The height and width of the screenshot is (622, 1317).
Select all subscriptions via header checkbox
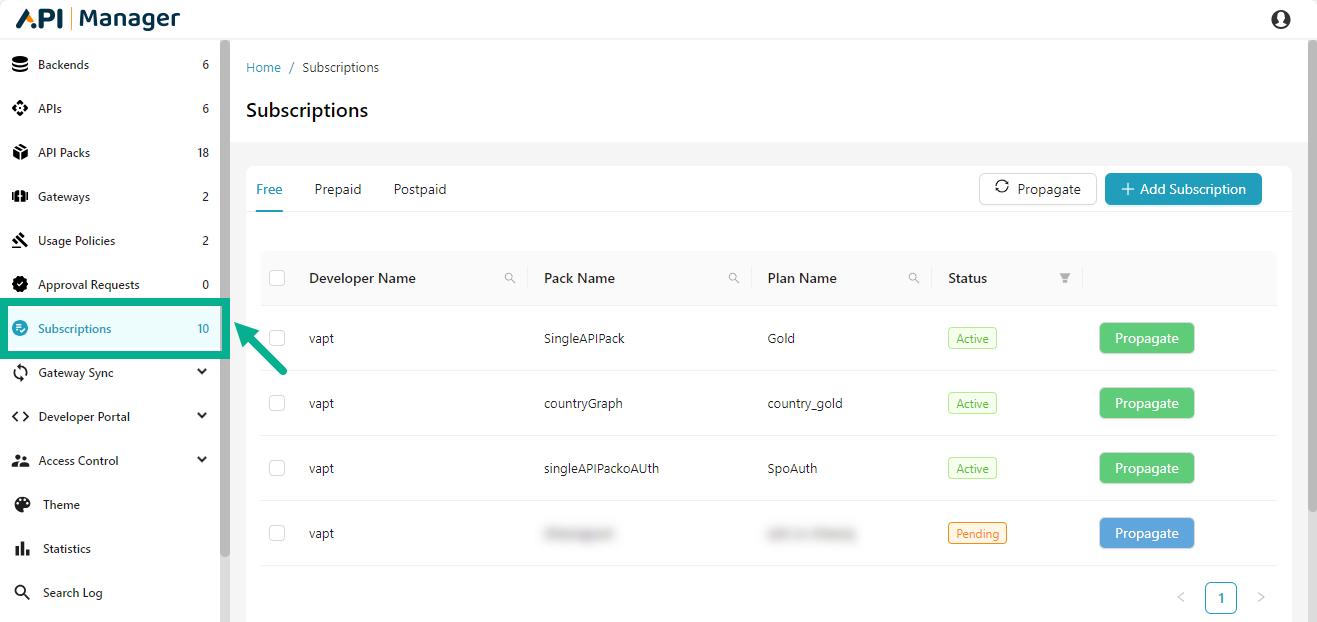[x=277, y=278]
